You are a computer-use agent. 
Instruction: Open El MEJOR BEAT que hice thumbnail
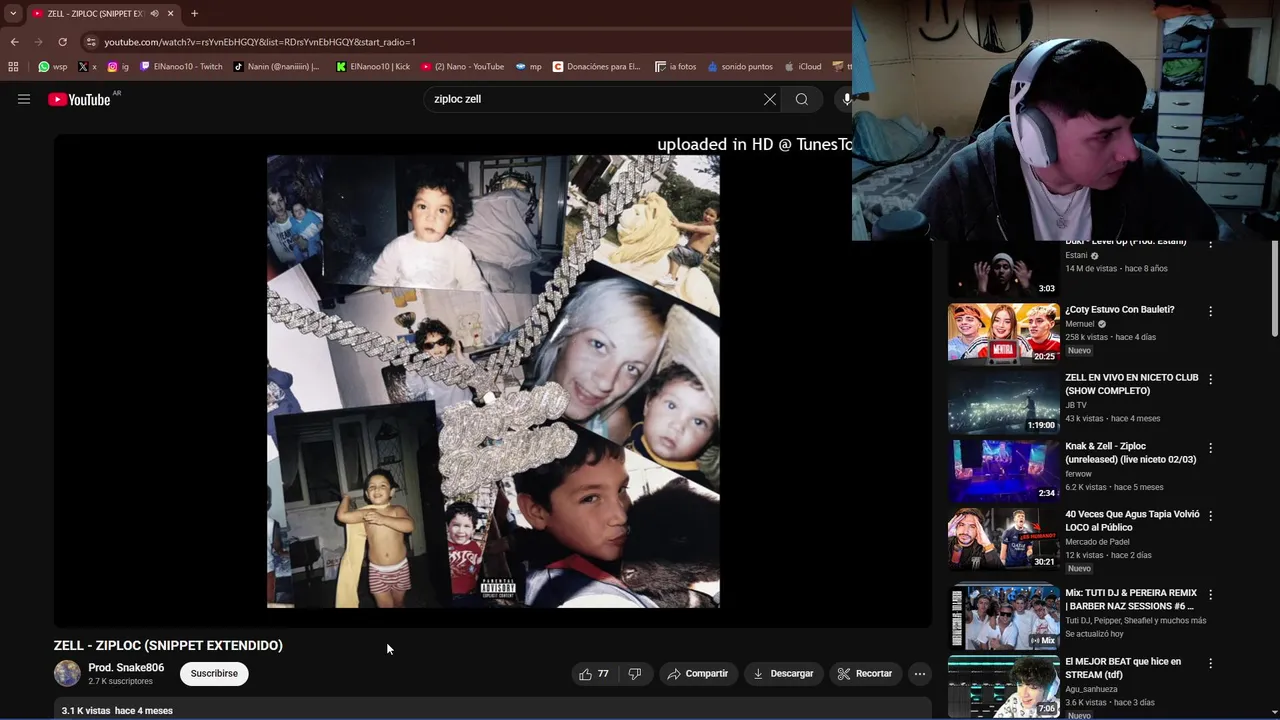(1003, 686)
